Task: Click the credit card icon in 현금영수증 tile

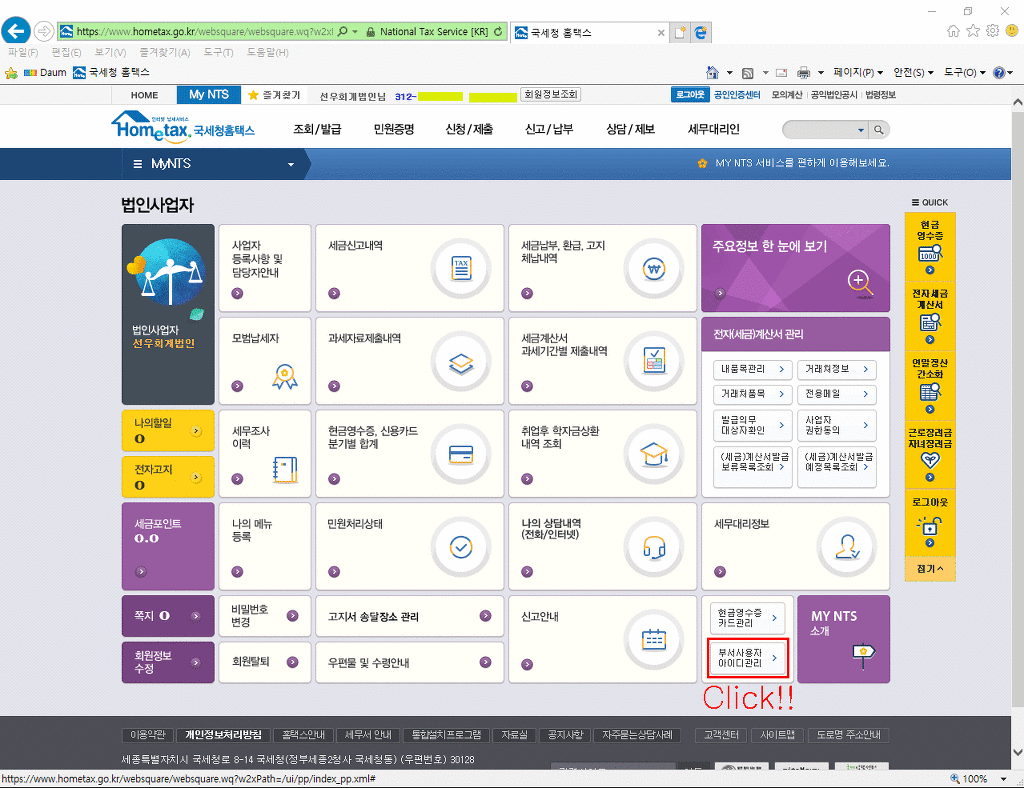Action: point(461,454)
